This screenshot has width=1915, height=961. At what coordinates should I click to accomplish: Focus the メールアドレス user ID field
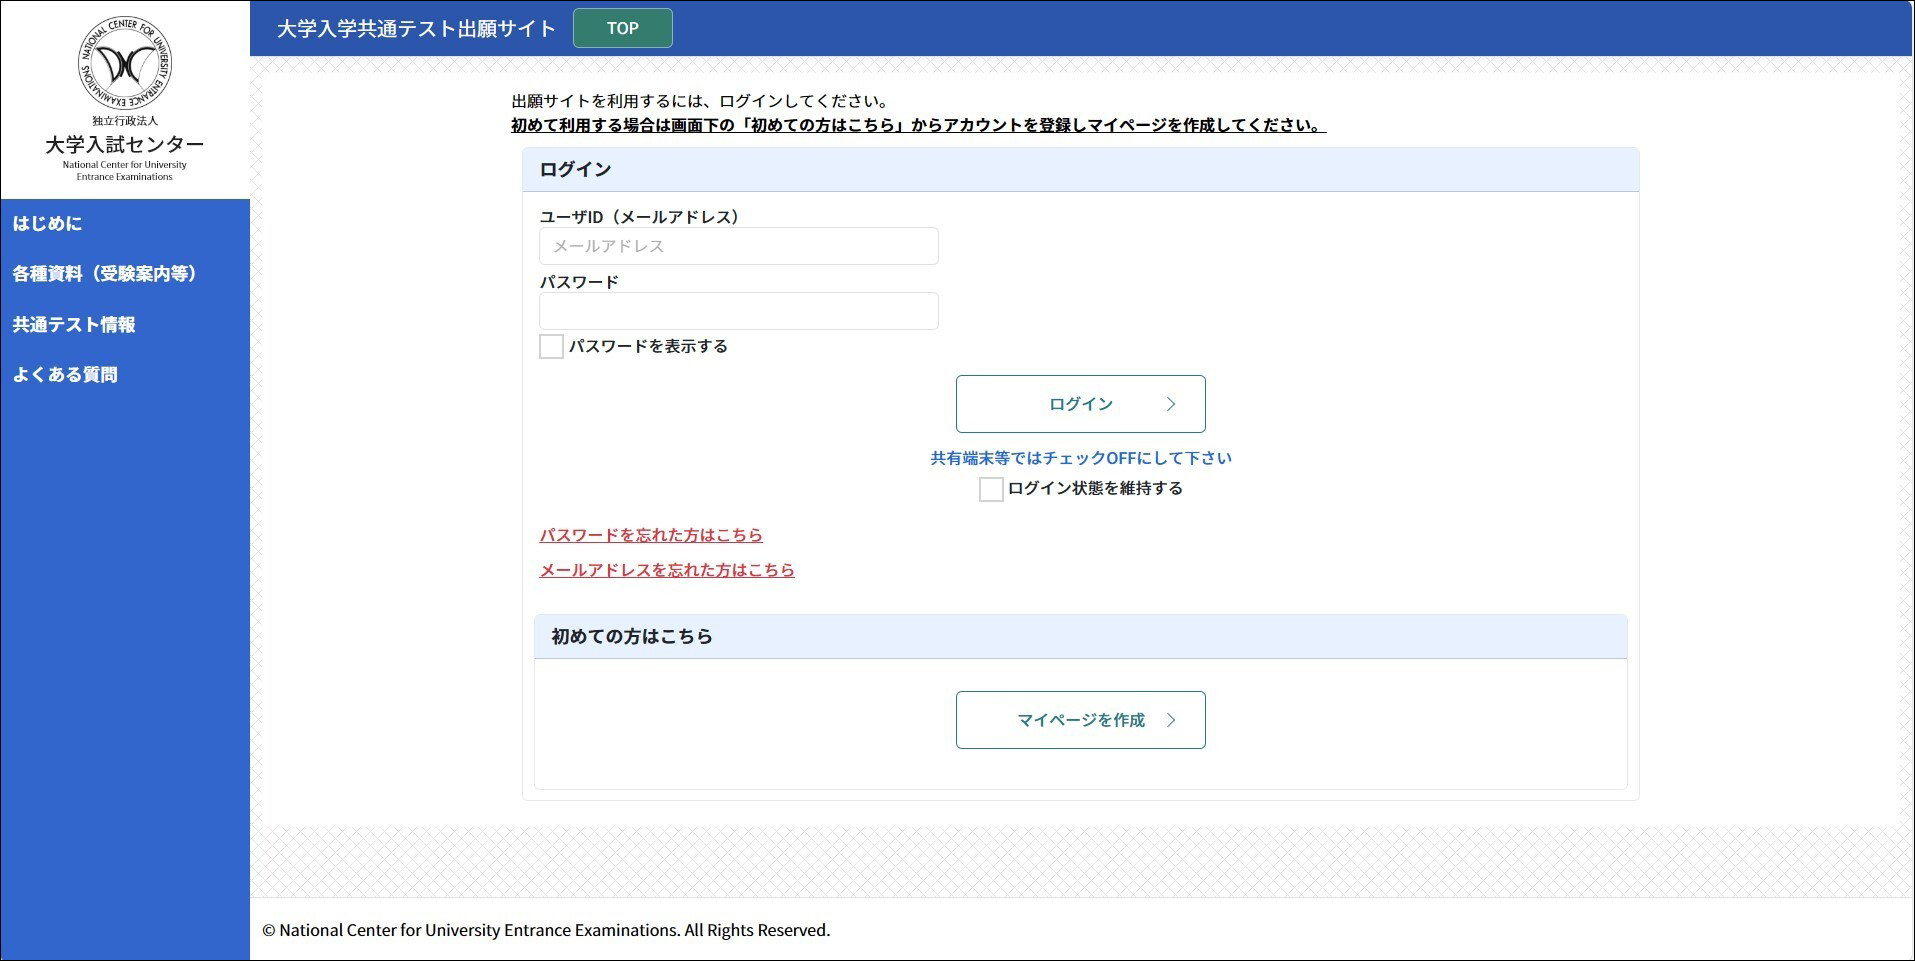[x=738, y=246]
